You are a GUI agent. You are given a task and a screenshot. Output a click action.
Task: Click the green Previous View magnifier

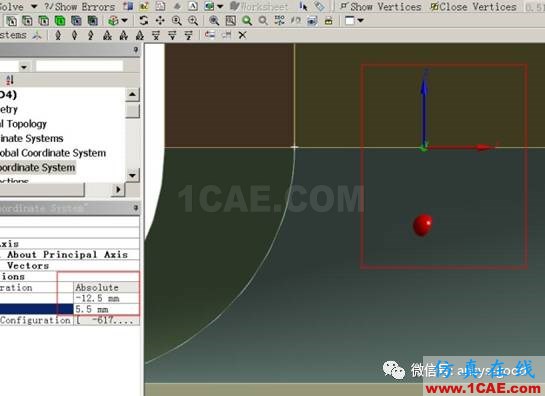click(x=247, y=21)
